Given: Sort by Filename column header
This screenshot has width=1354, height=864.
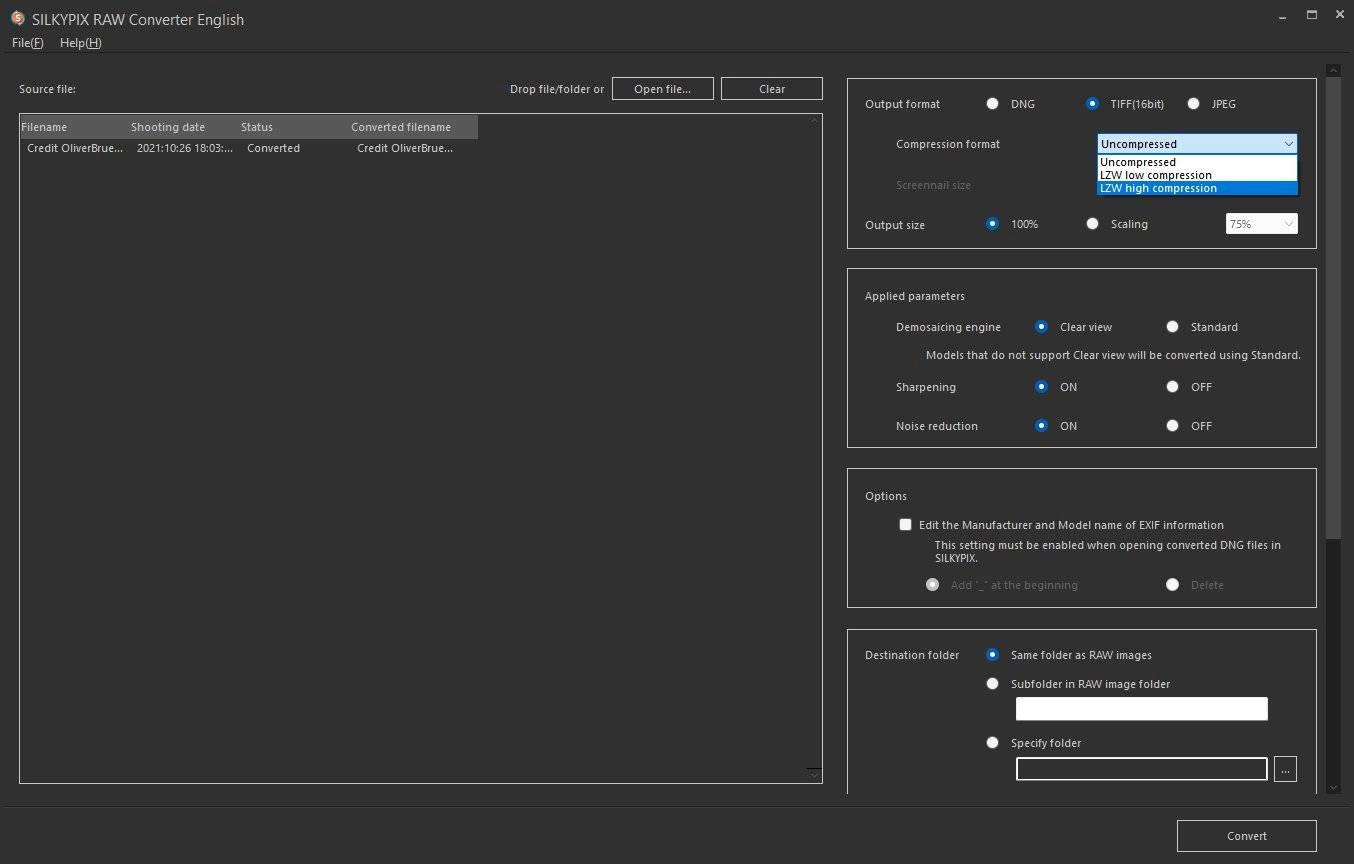Looking at the screenshot, I should pyautogui.click(x=74, y=127).
